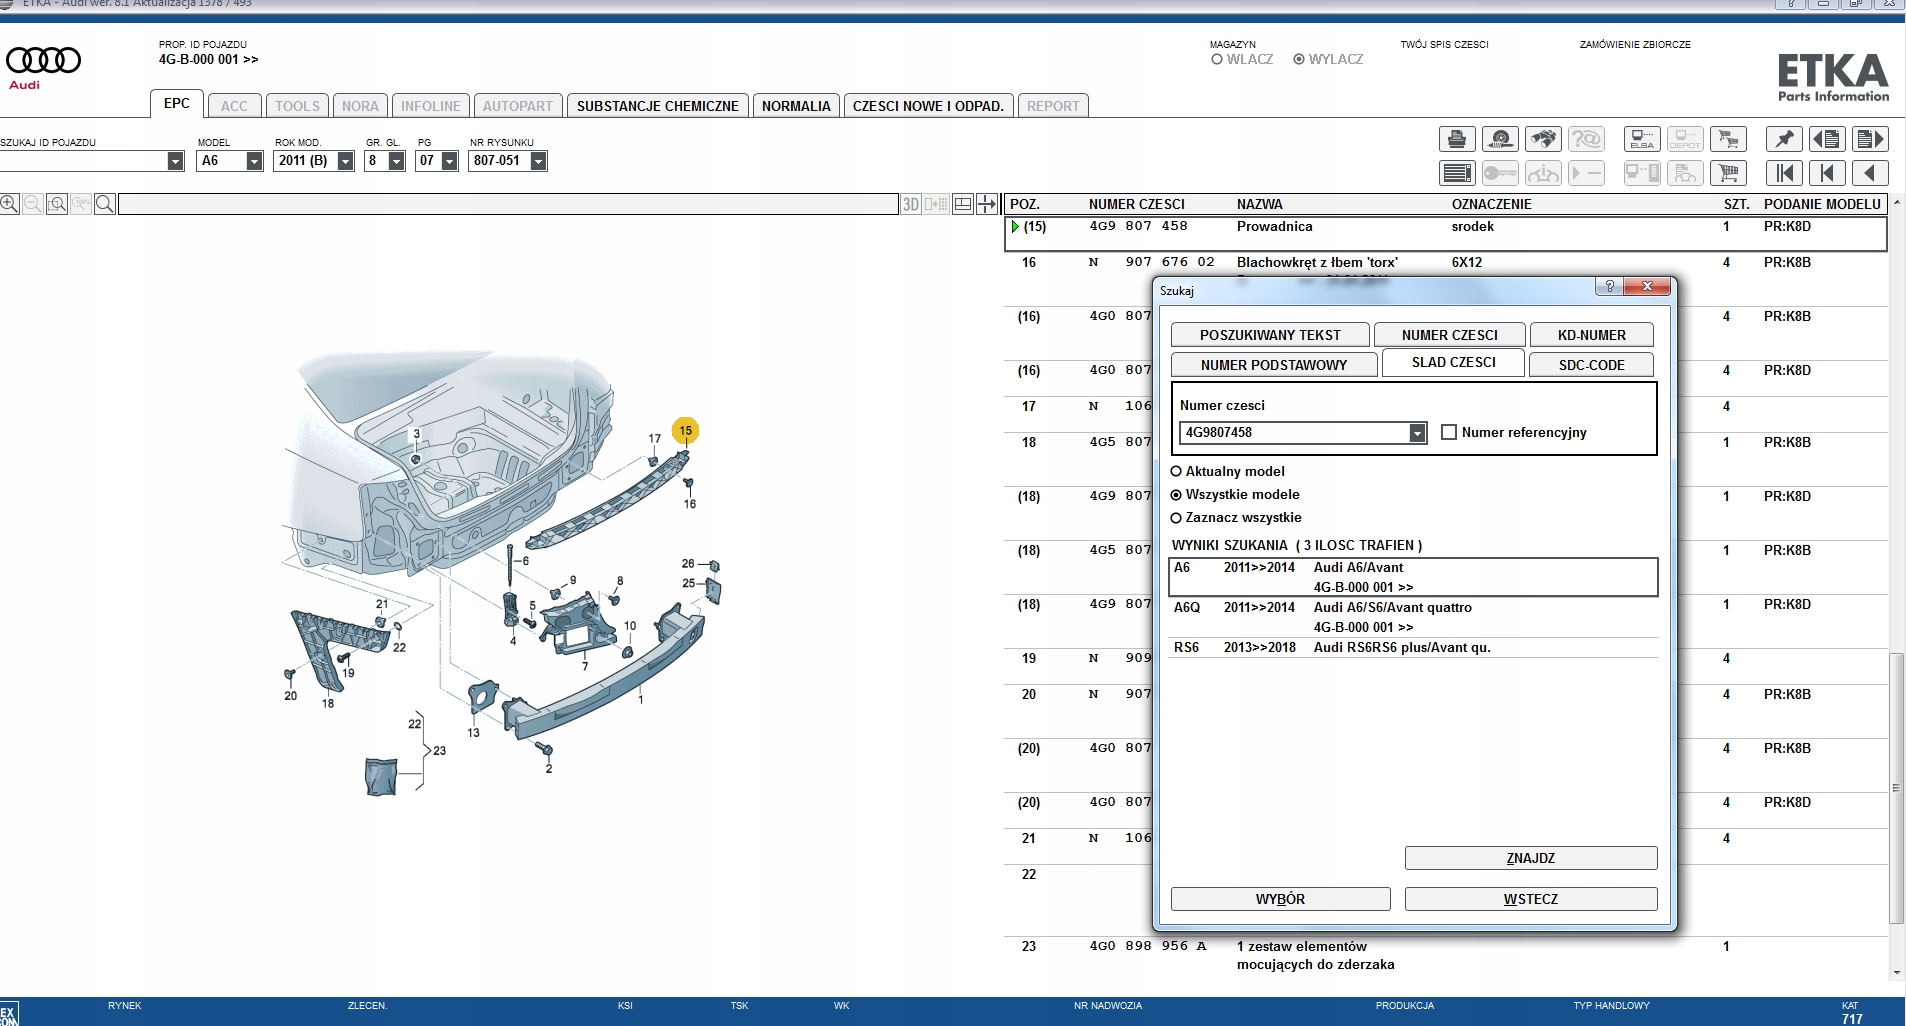Enable the Numer referencyjny checkbox
Viewport: 1906px width, 1026px height.
point(1448,432)
